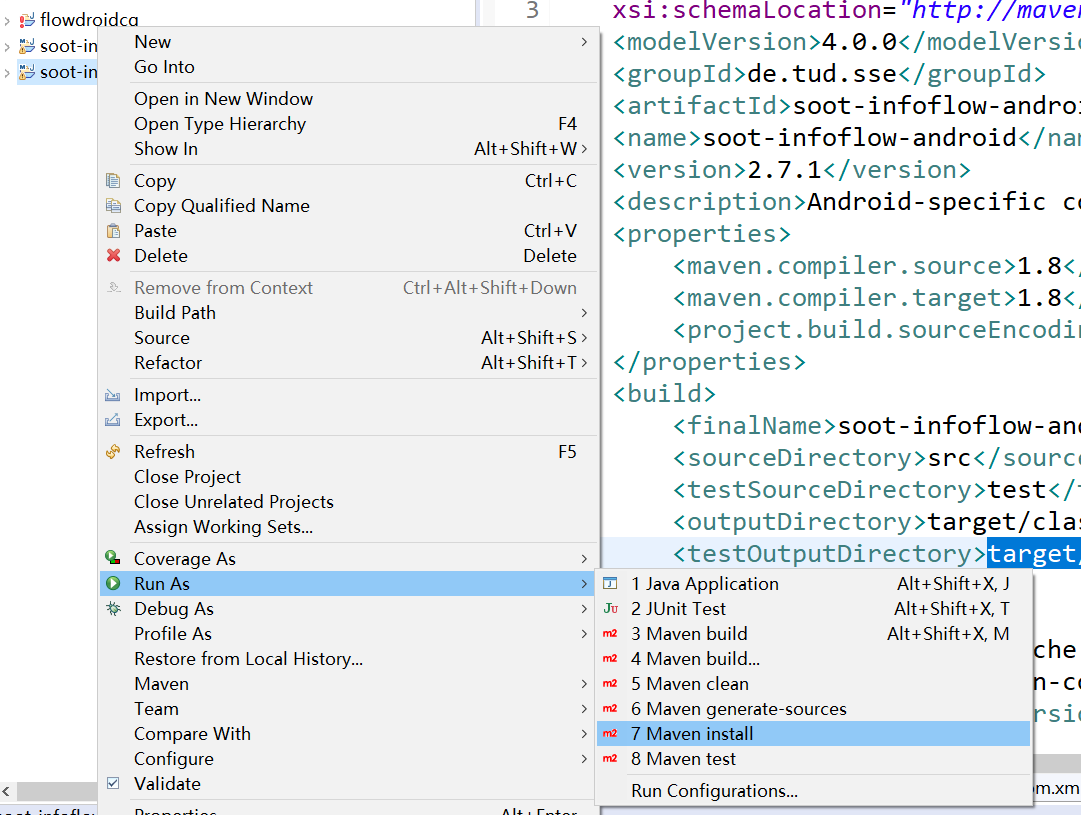Click the Copy icon in the context menu
This screenshot has height=815, width=1081.
[112, 181]
